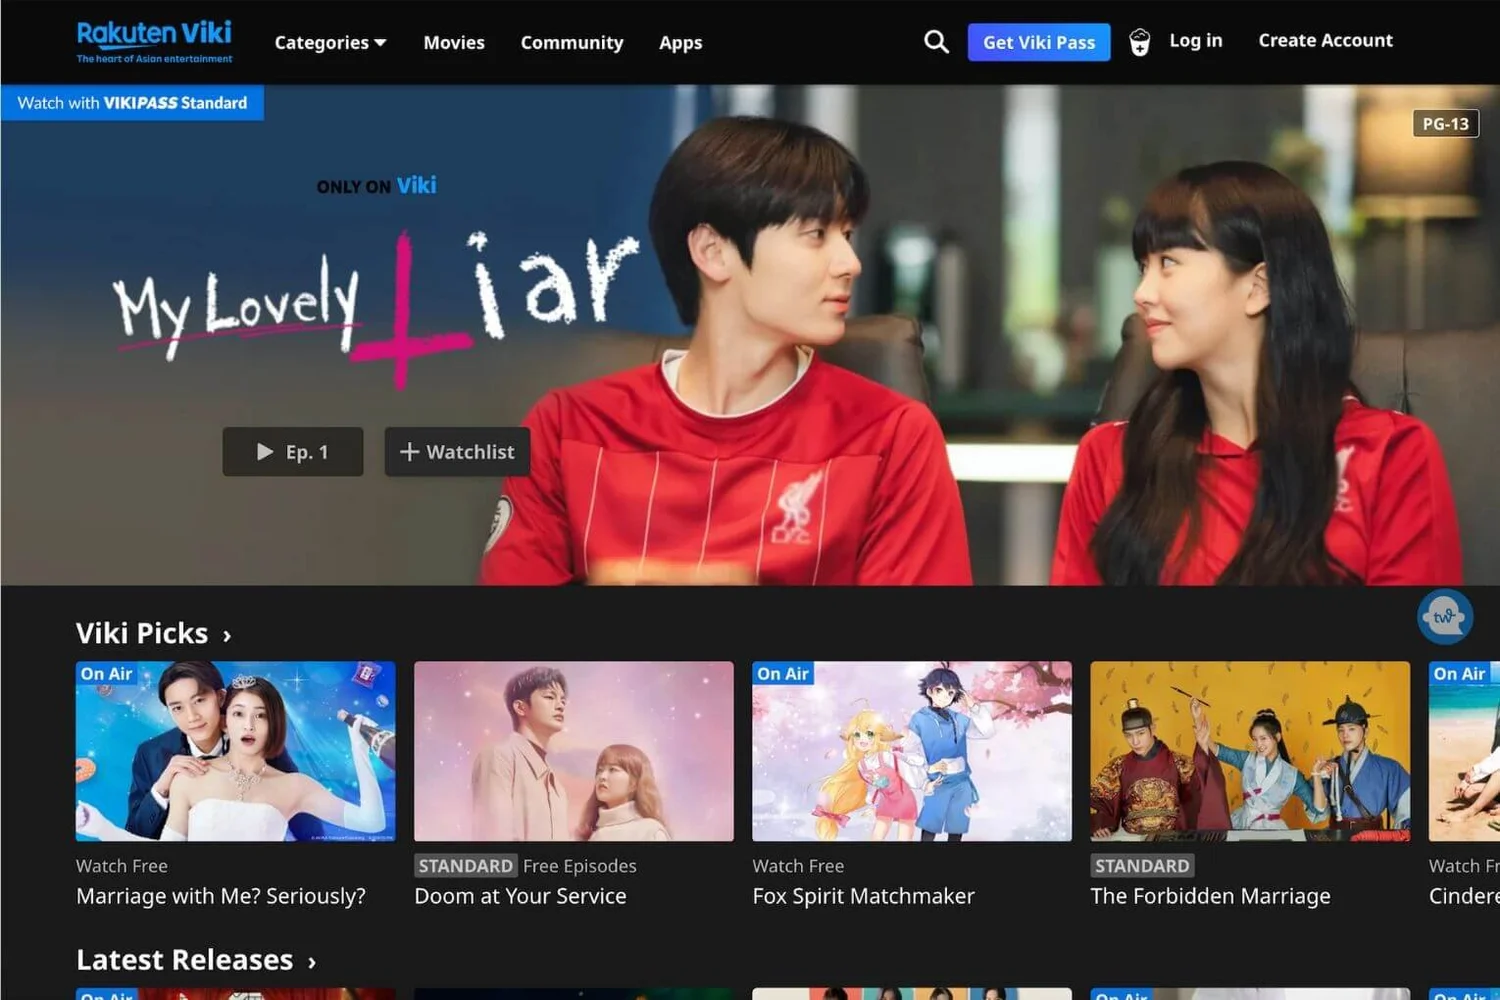Open Fox Spirit Matchmaker thumbnail
1500x1000 pixels.
912,751
